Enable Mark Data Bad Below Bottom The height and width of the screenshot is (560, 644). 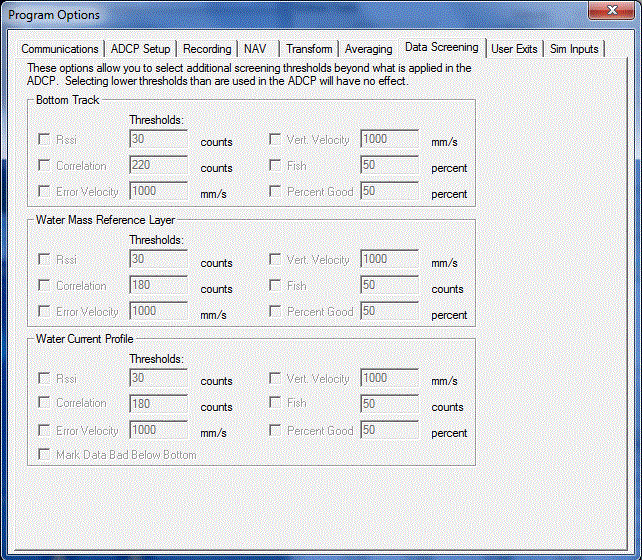[44, 455]
